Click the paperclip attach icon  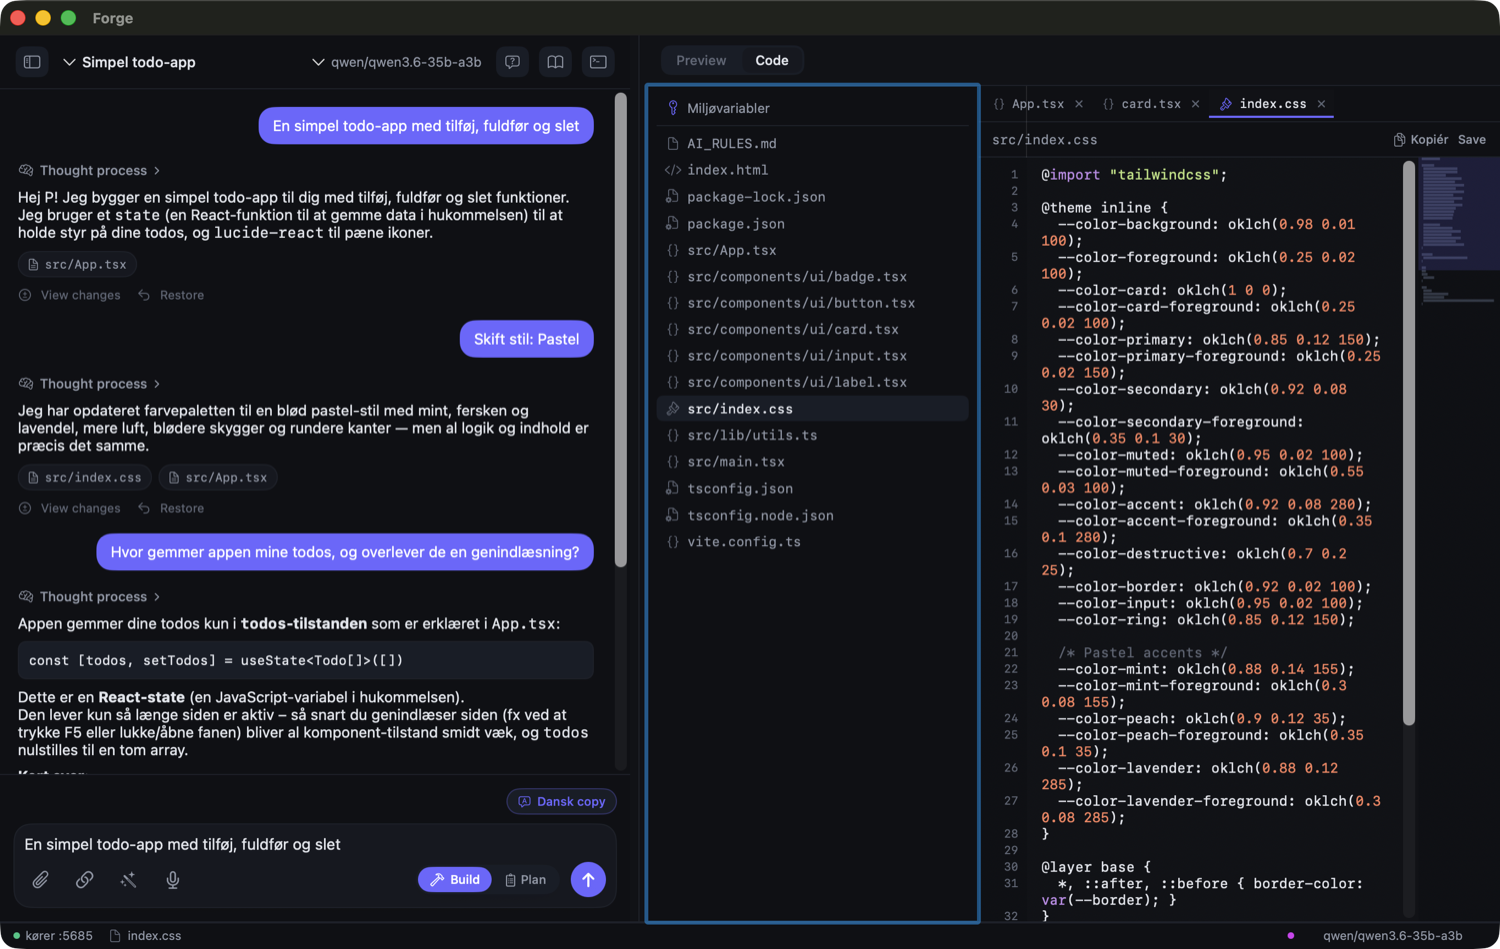pyautogui.click(x=40, y=880)
